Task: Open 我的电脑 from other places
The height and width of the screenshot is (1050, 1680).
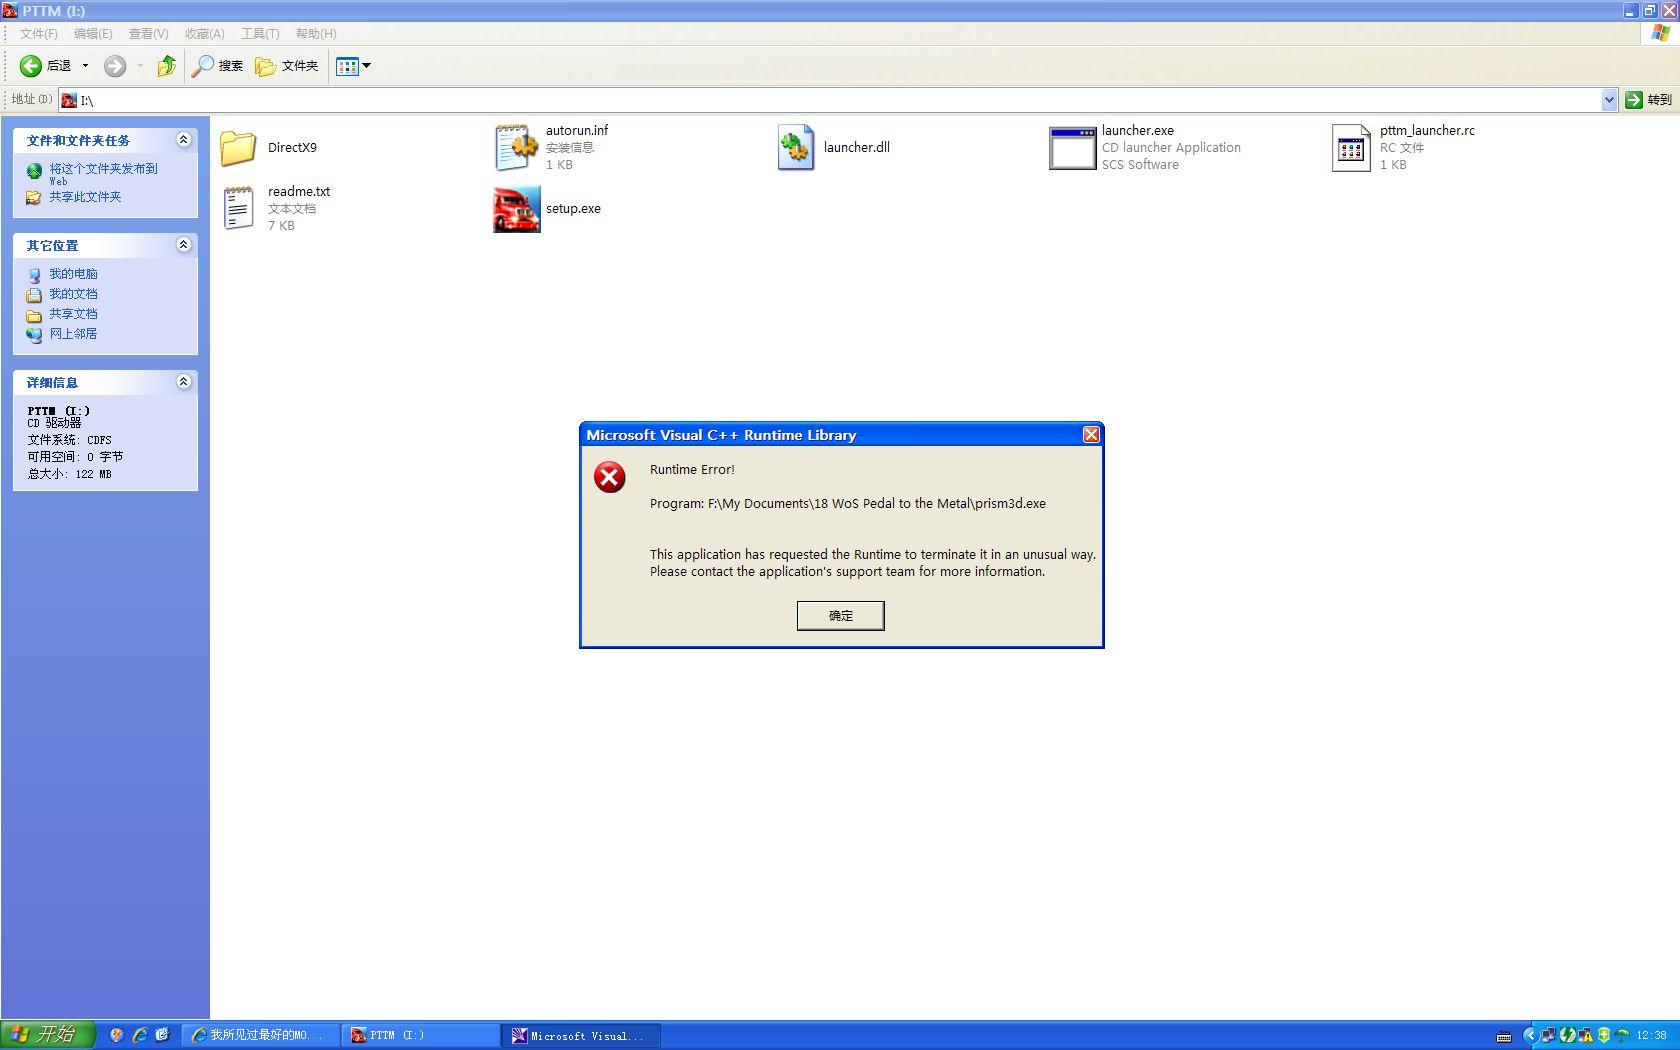Action: tap(73, 274)
